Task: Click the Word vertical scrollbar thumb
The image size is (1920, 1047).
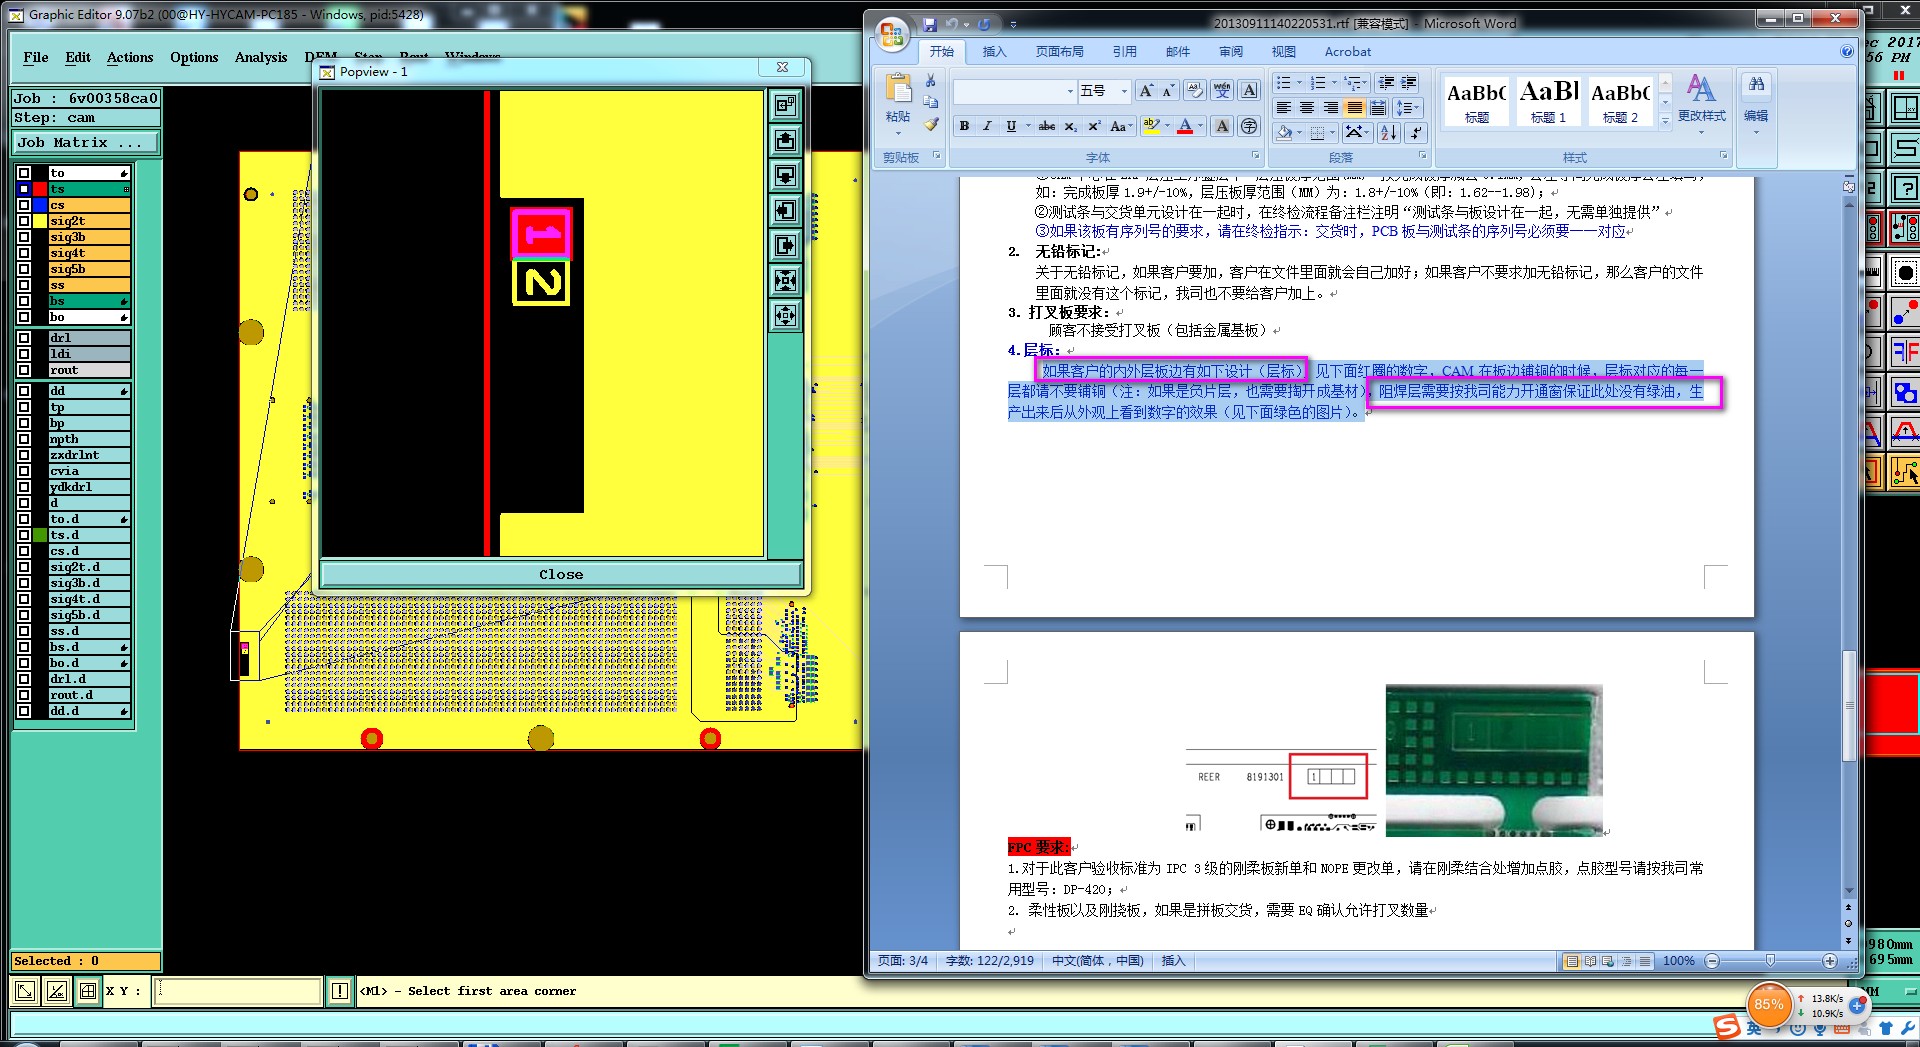Action: click(x=1849, y=705)
